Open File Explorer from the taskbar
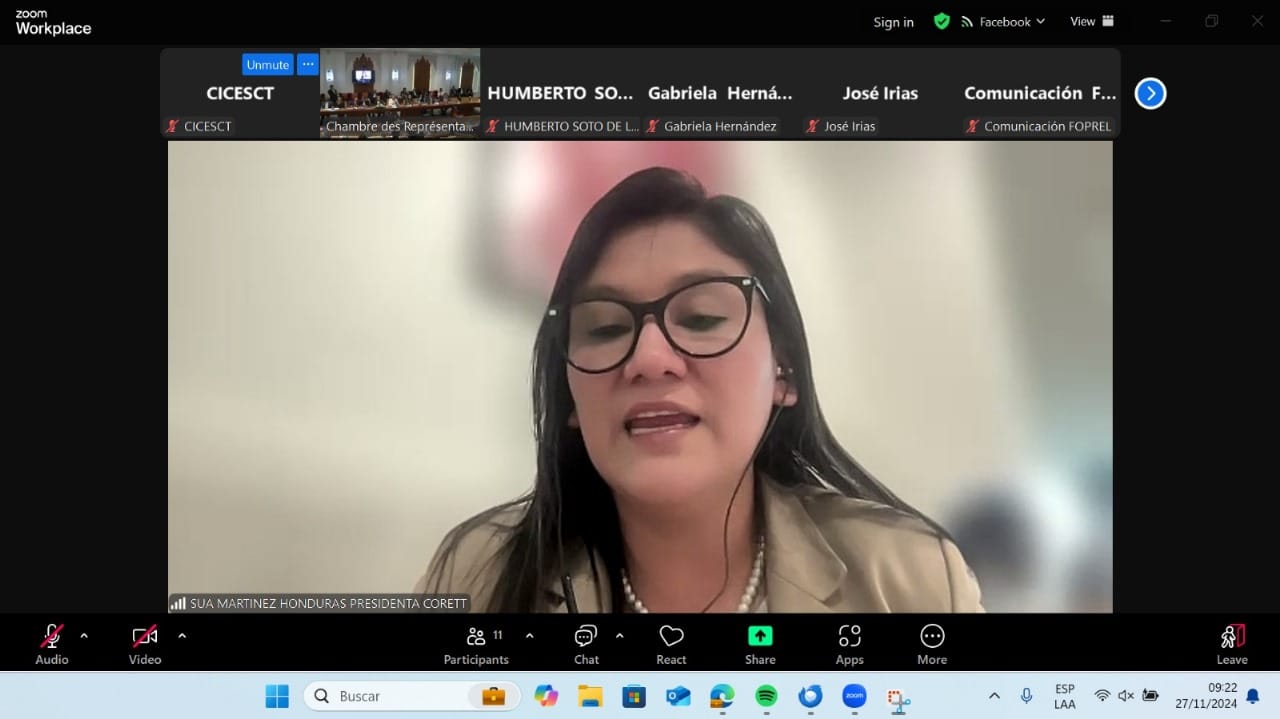 coord(590,696)
